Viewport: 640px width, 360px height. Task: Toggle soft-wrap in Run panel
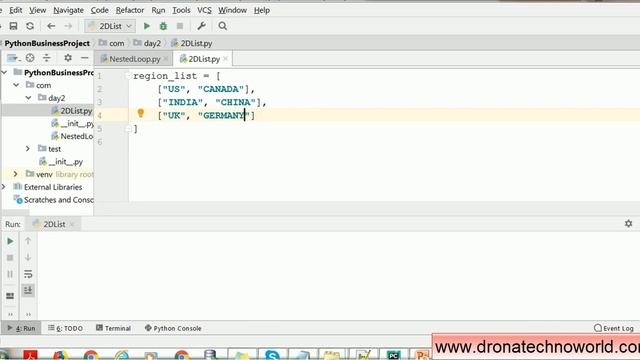click(x=28, y=274)
